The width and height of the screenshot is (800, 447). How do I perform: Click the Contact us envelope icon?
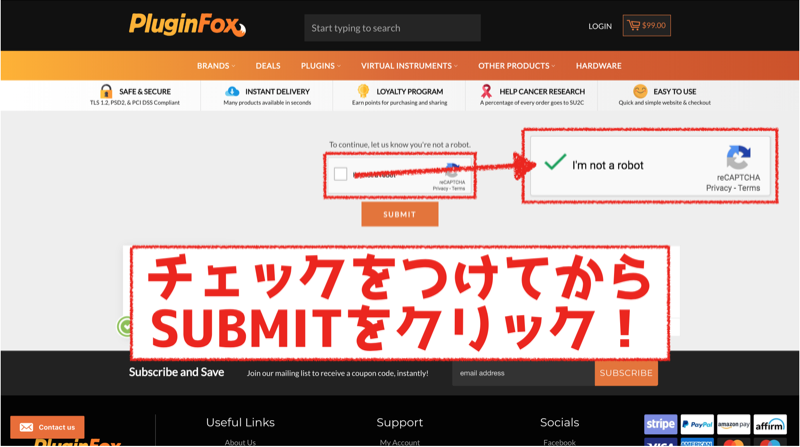26,427
